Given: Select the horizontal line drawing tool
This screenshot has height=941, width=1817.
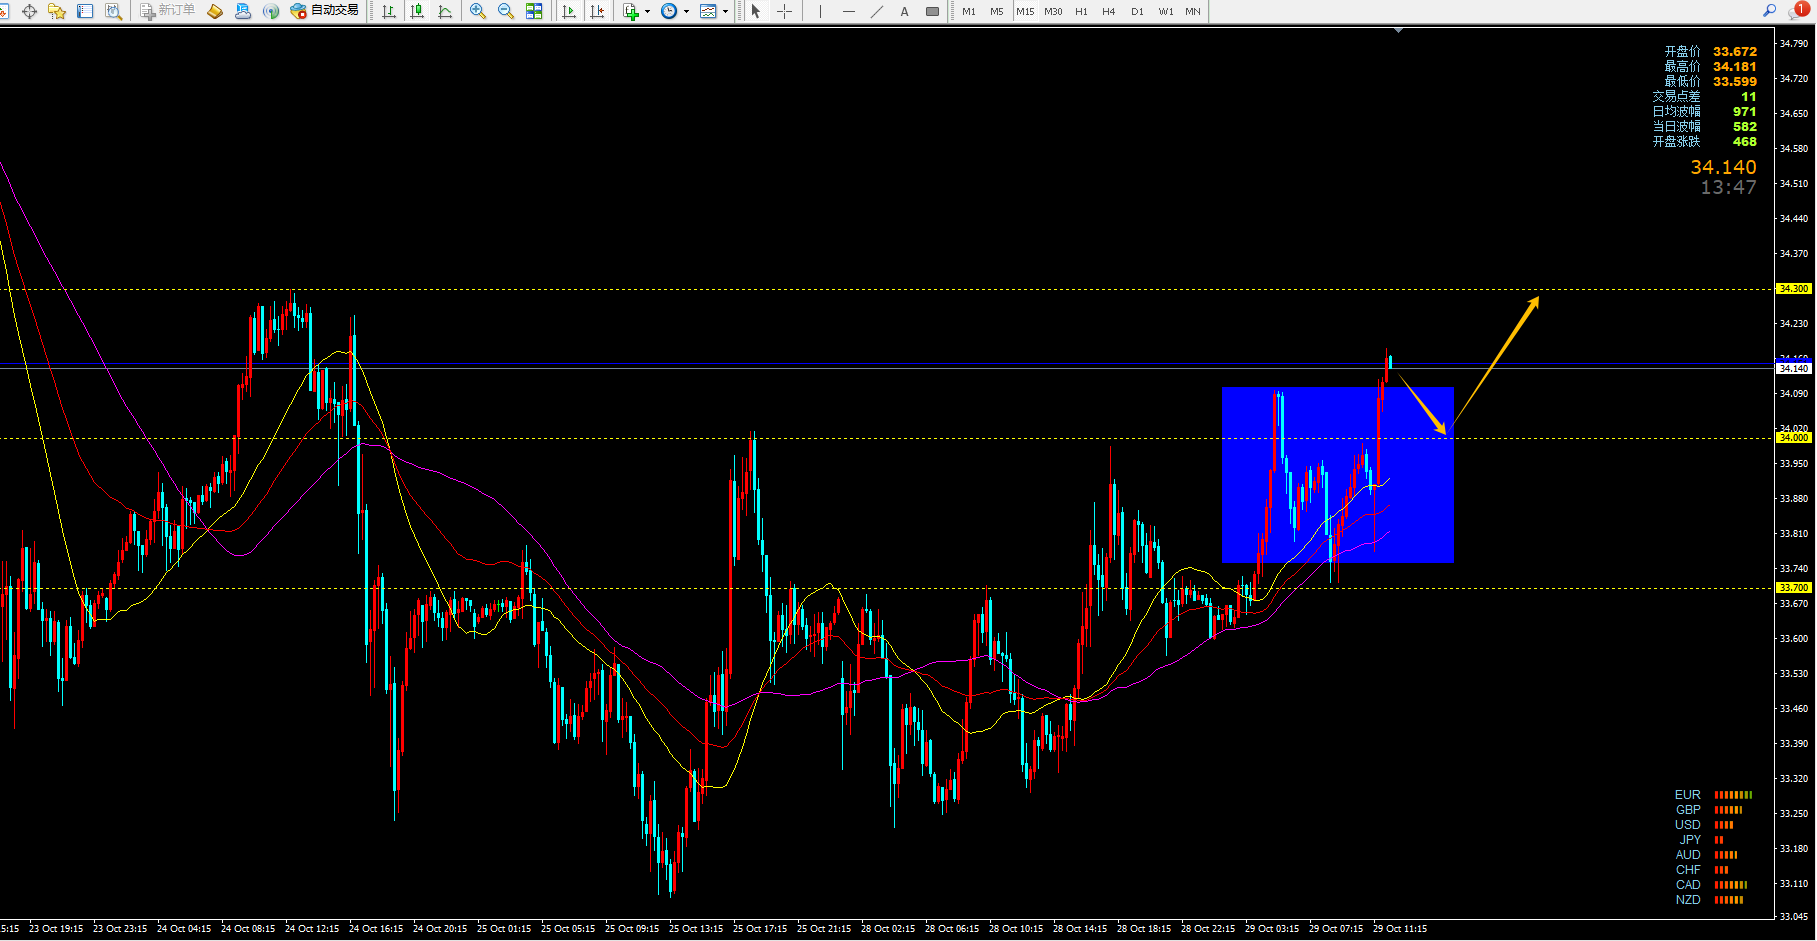Looking at the screenshot, I should 848,11.
